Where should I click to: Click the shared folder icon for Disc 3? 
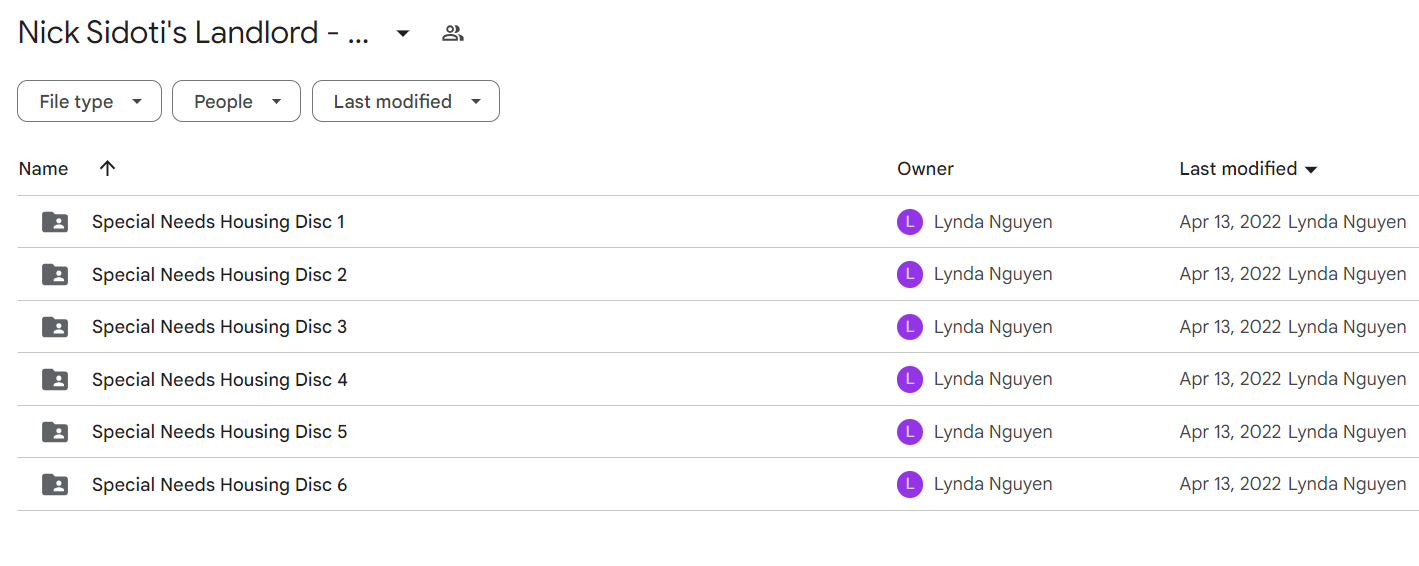tap(55, 327)
